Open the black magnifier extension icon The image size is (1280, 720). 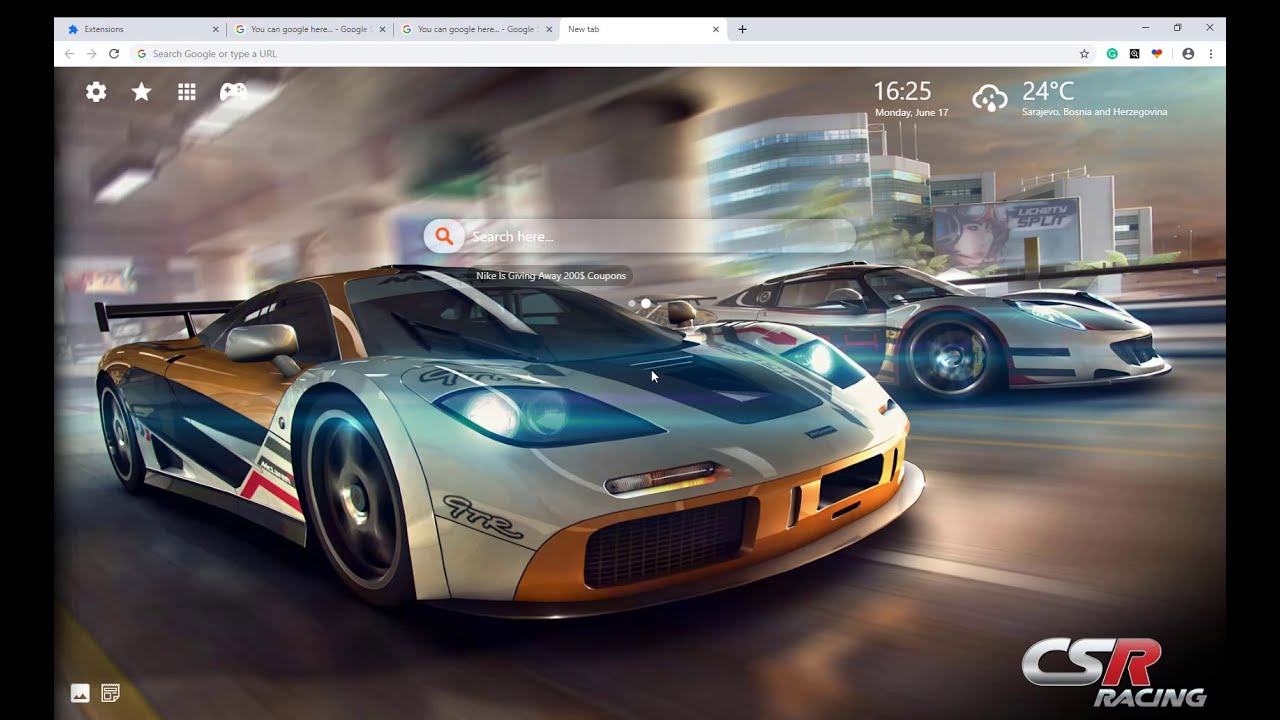point(1134,54)
